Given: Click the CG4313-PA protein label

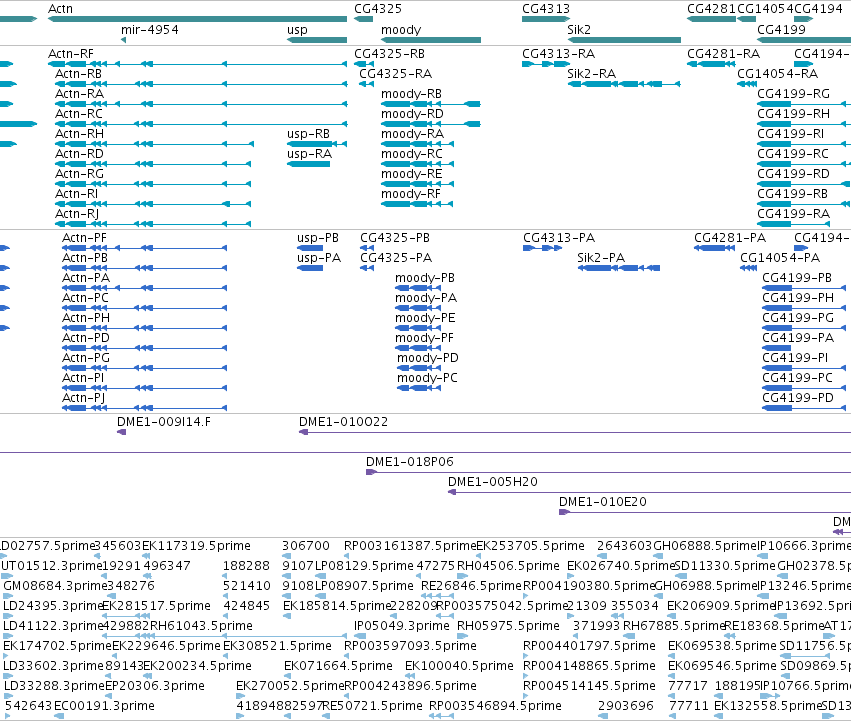Looking at the screenshot, I should pos(559,238).
